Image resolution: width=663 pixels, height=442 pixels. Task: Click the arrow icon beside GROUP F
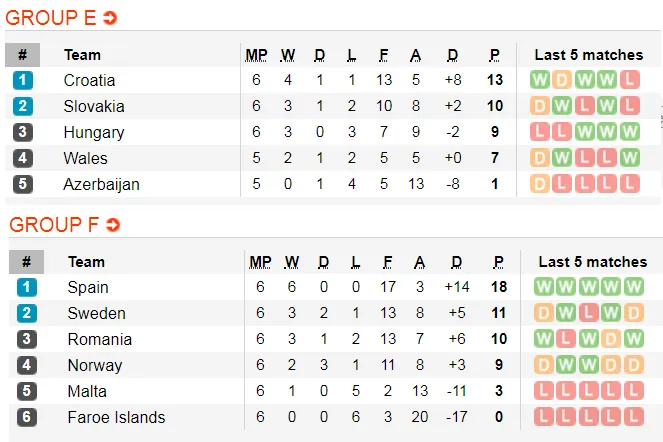tap(112, 225)
